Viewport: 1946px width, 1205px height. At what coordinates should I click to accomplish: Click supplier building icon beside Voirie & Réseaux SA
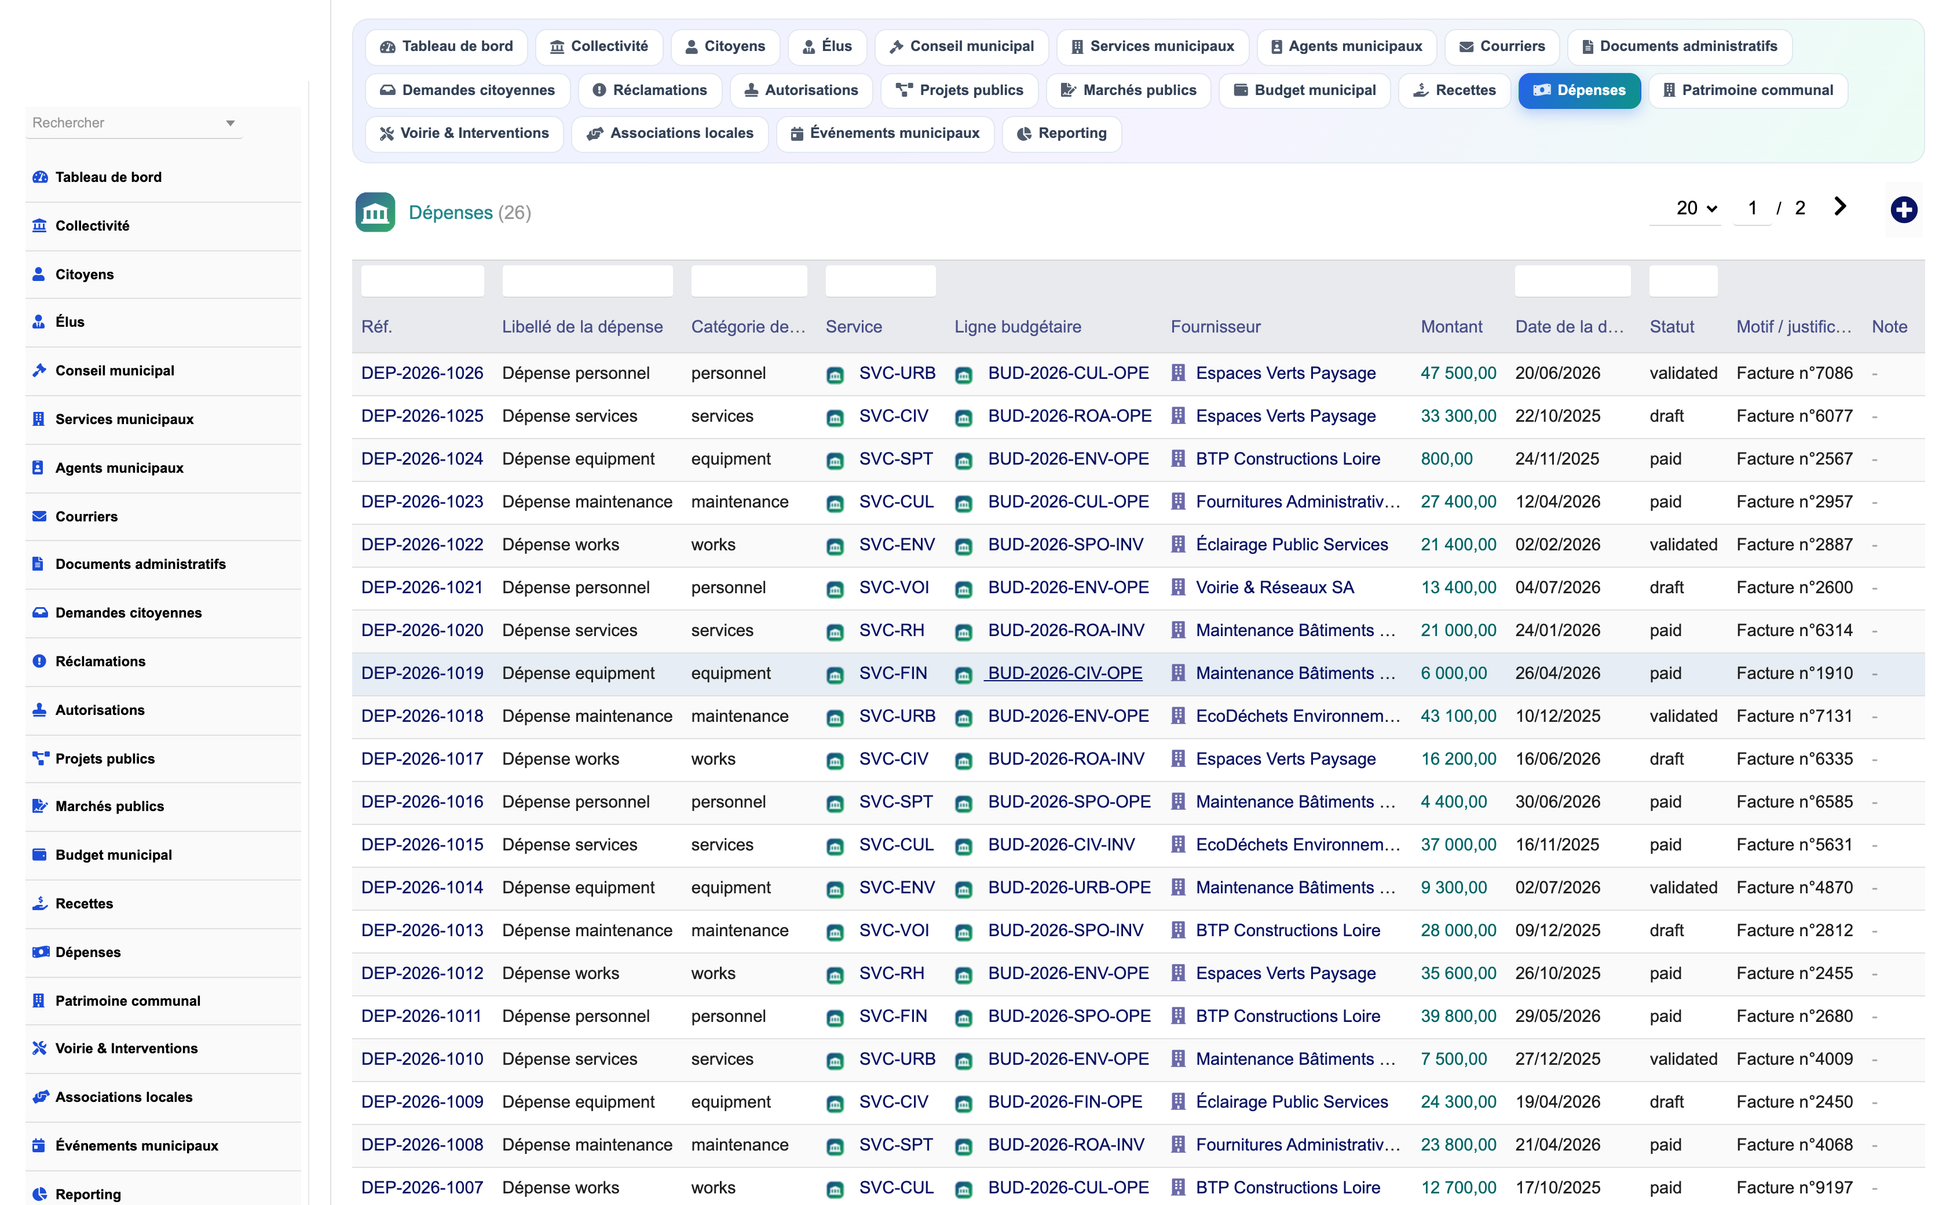coord(1178,587)
